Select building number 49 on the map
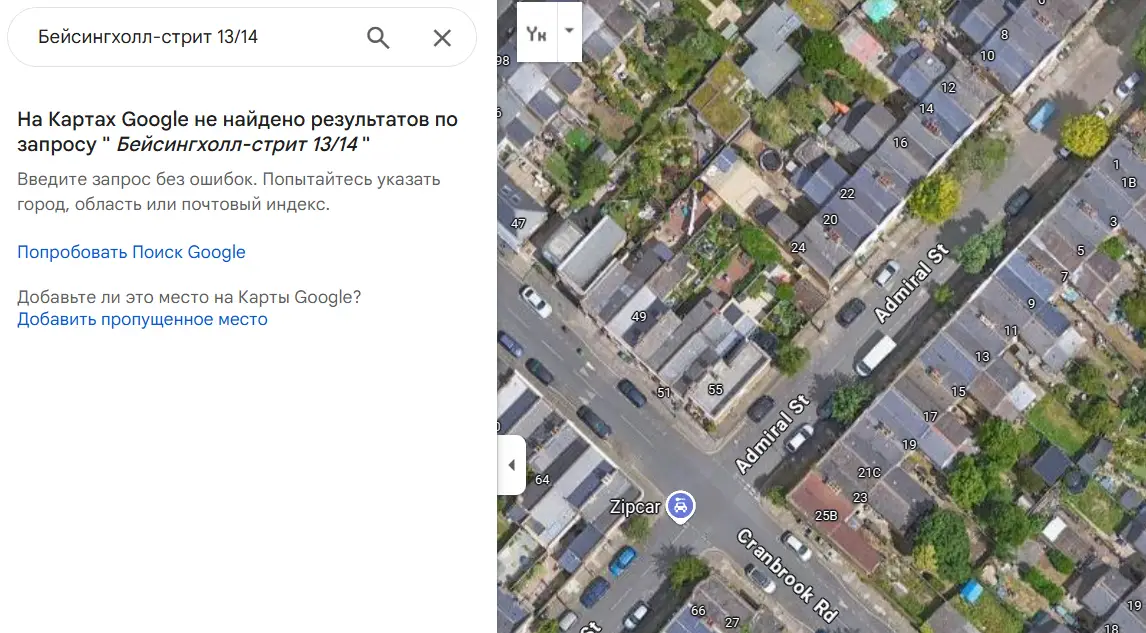This screenshot has width=1146, height=633. (x=640, y=317)
